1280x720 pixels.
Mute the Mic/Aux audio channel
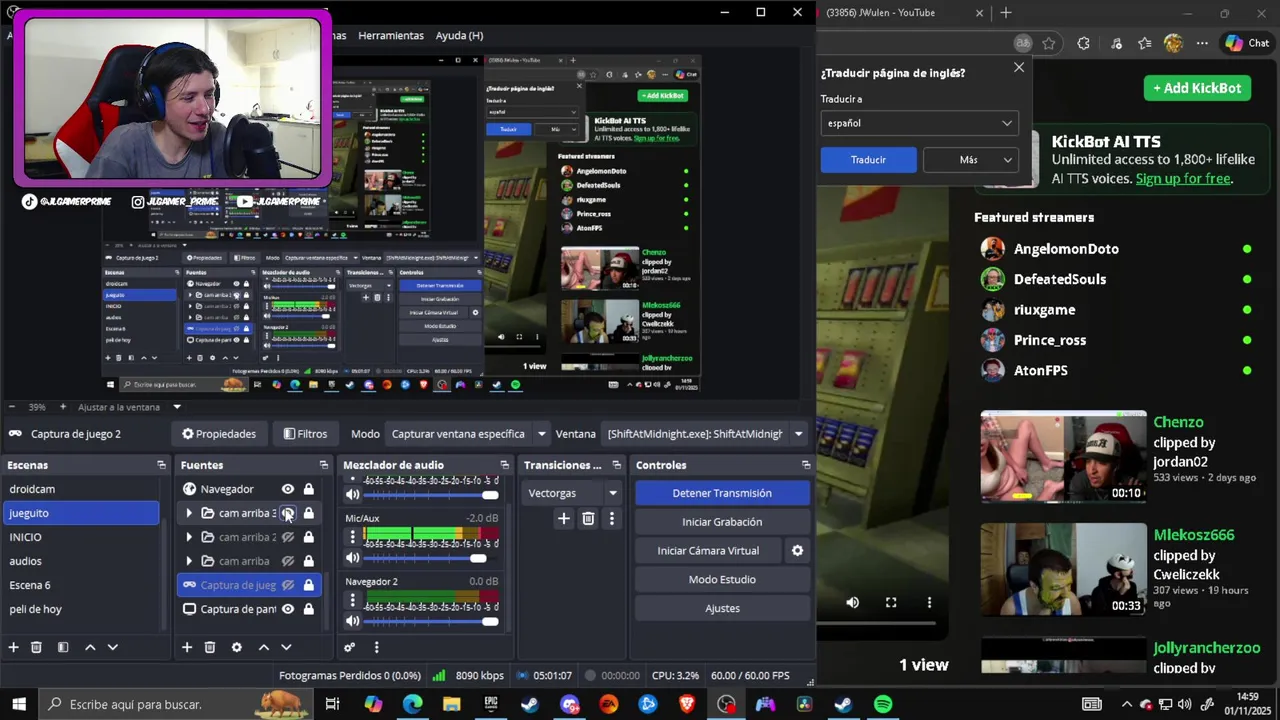click(352, 558)
